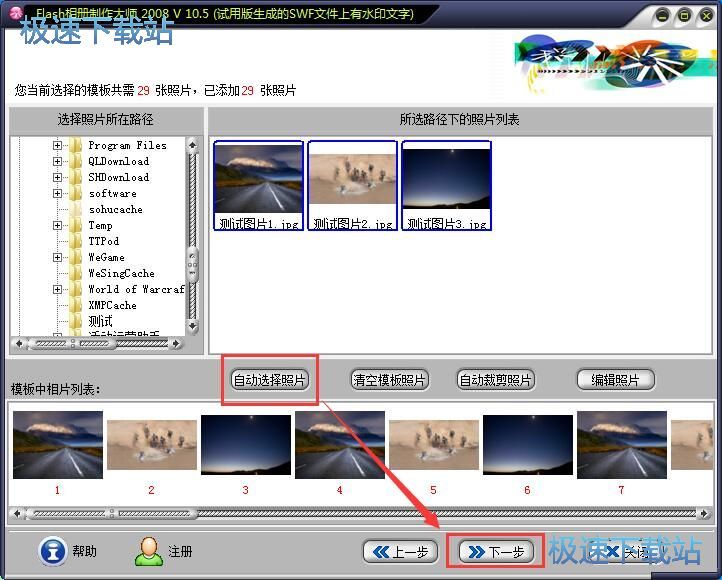Select the QLDownload folder label

pyautogui.click(x=118, y=162)
